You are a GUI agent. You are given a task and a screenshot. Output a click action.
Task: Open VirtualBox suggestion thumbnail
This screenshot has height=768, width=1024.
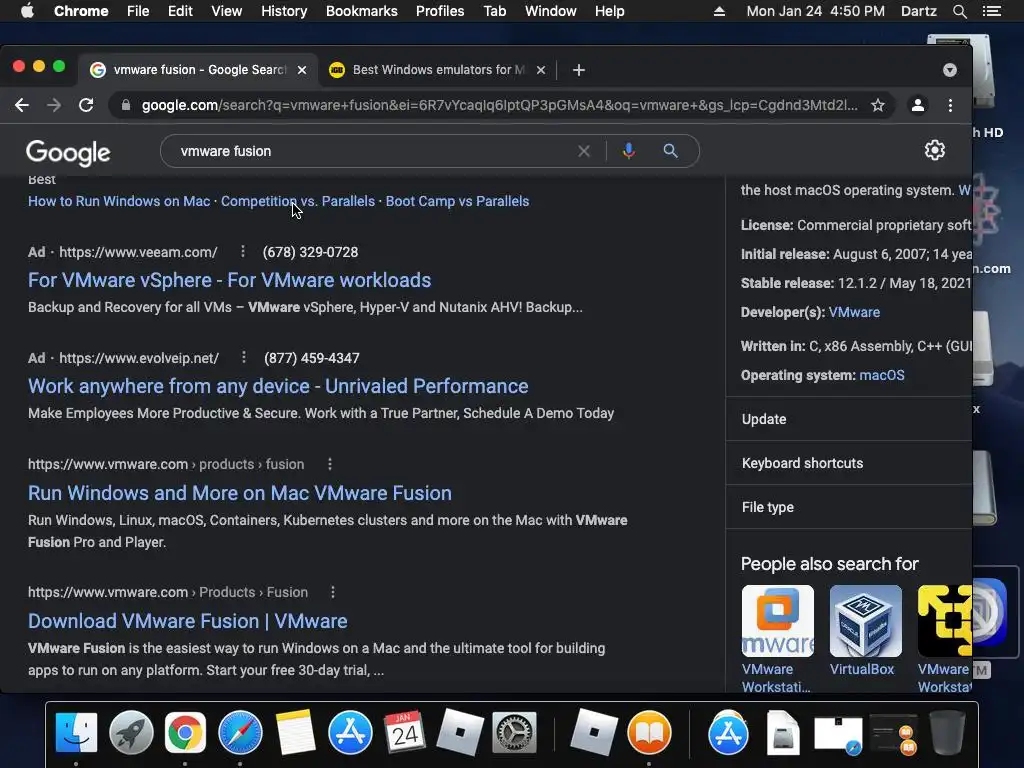[866, 621]
